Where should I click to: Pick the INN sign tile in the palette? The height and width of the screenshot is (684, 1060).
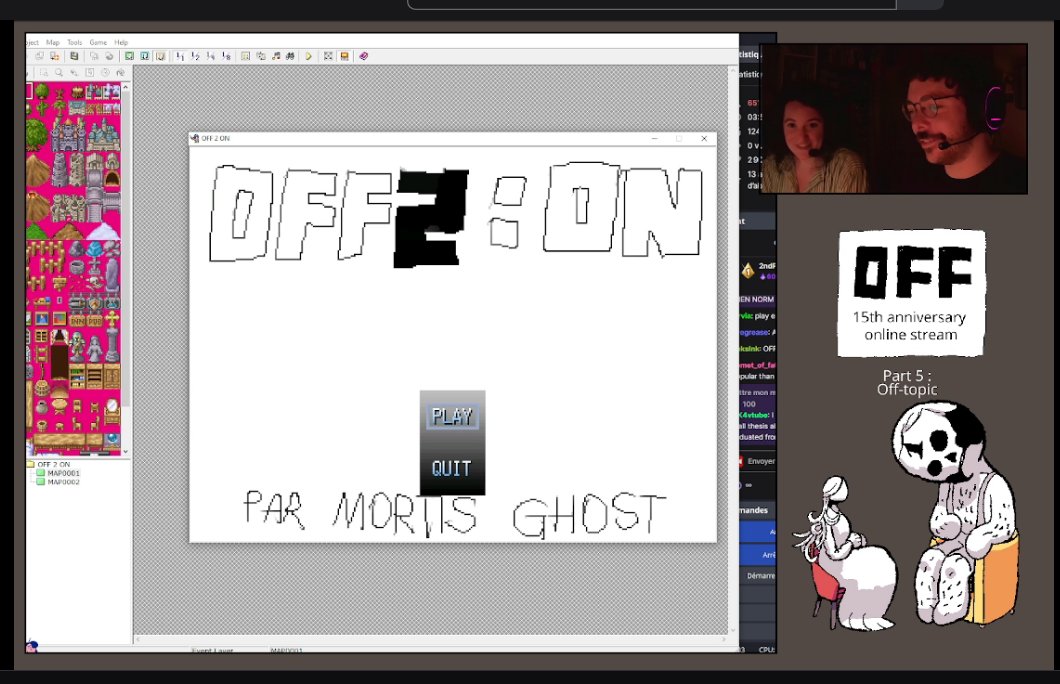coord(77,320)
